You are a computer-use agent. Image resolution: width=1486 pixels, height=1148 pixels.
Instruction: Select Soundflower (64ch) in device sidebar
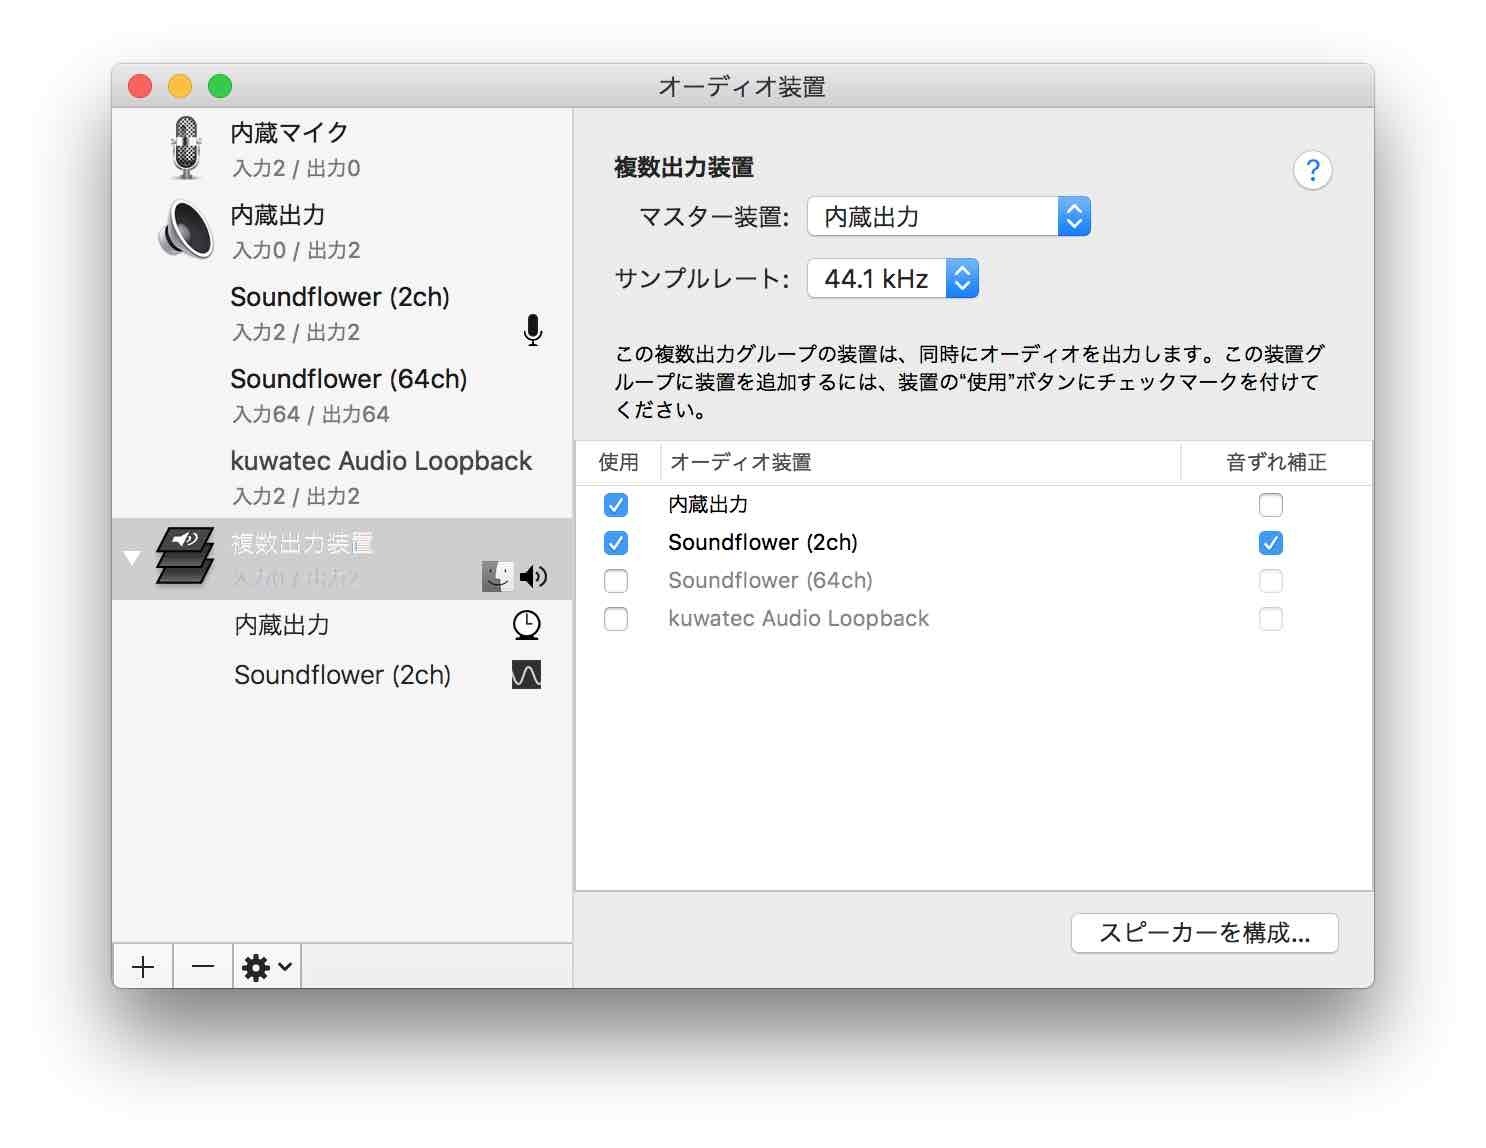point(342,395)
